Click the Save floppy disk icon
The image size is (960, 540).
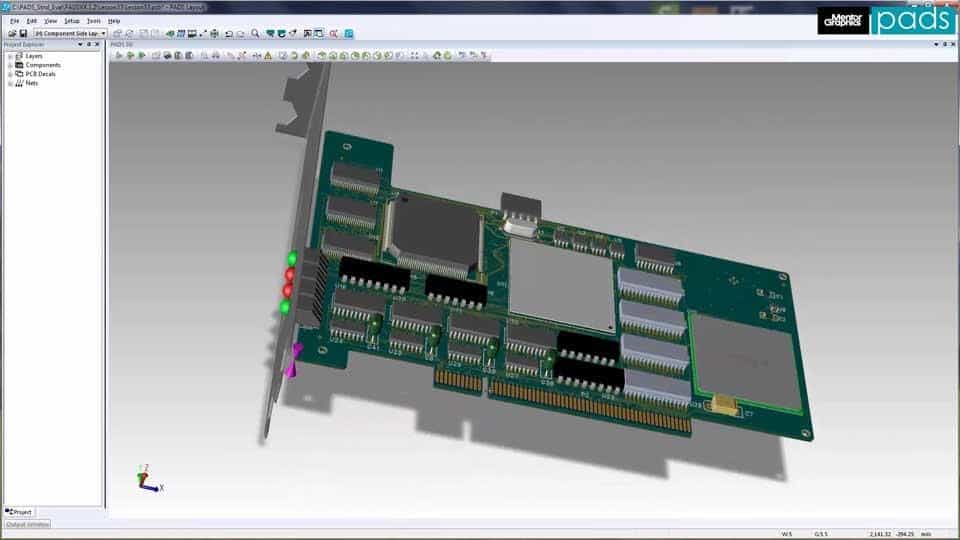[23, 33]
